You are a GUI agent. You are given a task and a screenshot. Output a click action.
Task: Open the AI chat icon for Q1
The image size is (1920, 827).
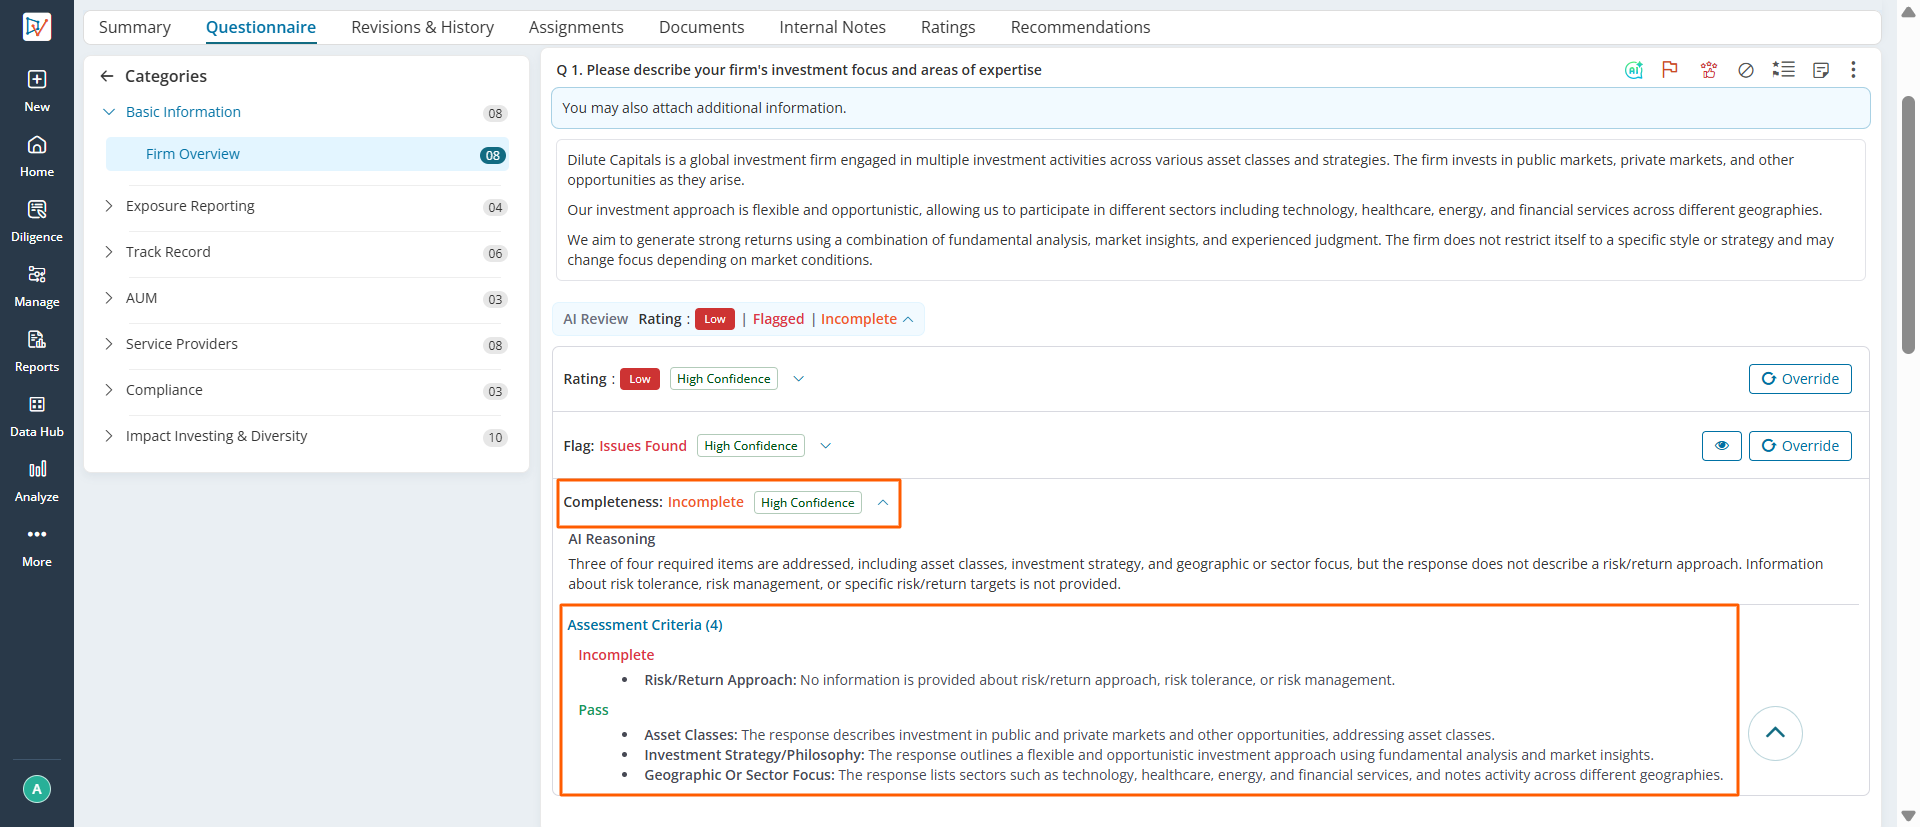(1634, 70)
